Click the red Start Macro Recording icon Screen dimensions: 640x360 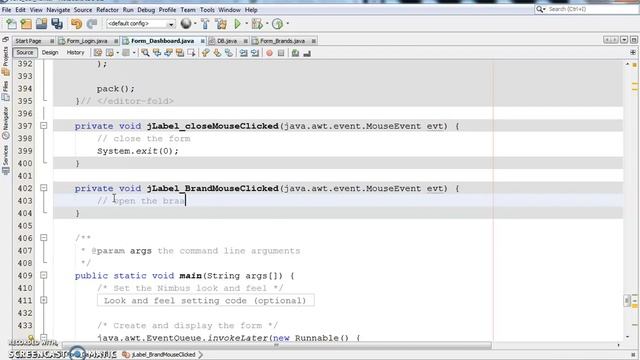(x=269, y=53)
